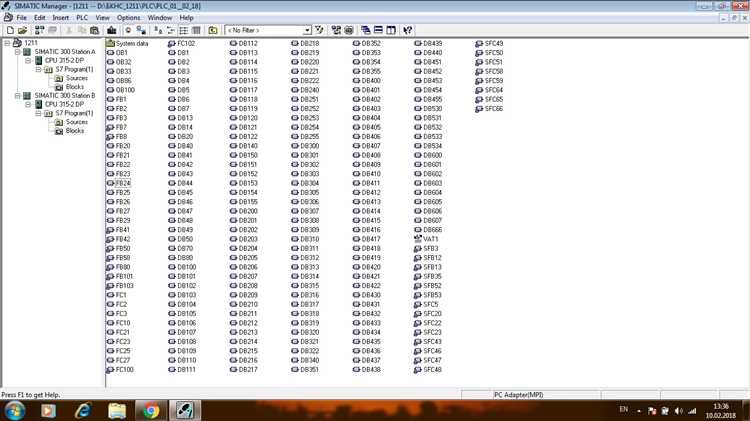The width and height of the screenshot is (750, 421).
Task: Switch to Large Icons view
Action: tap(158, 30)
